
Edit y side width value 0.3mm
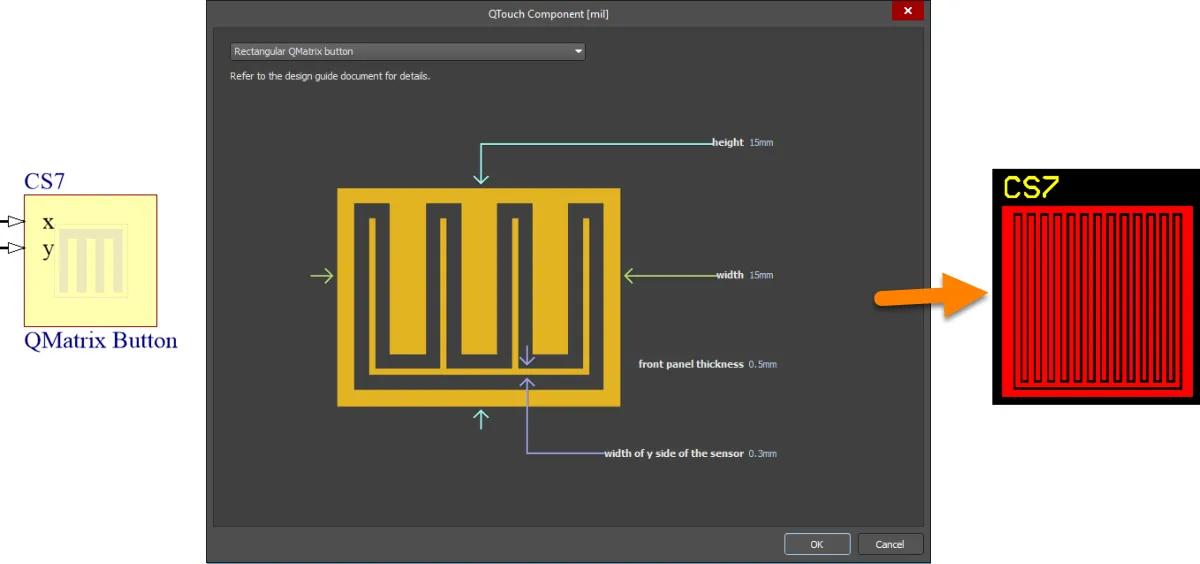click(763, 454)
